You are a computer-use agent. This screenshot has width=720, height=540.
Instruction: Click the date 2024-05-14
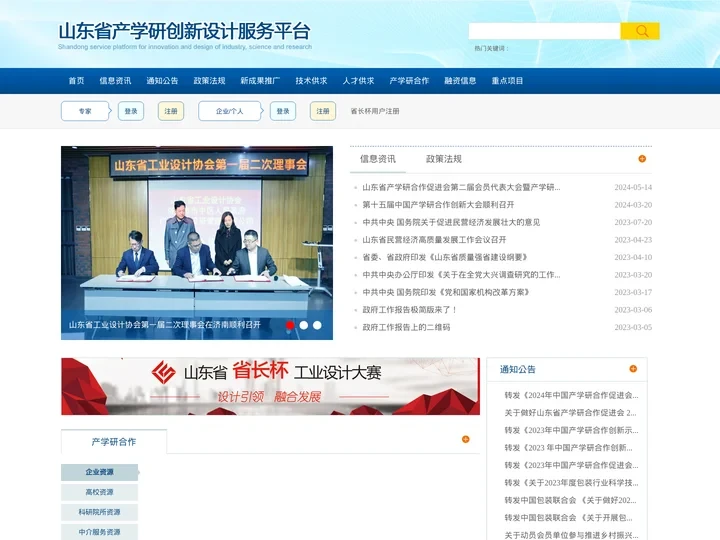(x=633, y=187)
